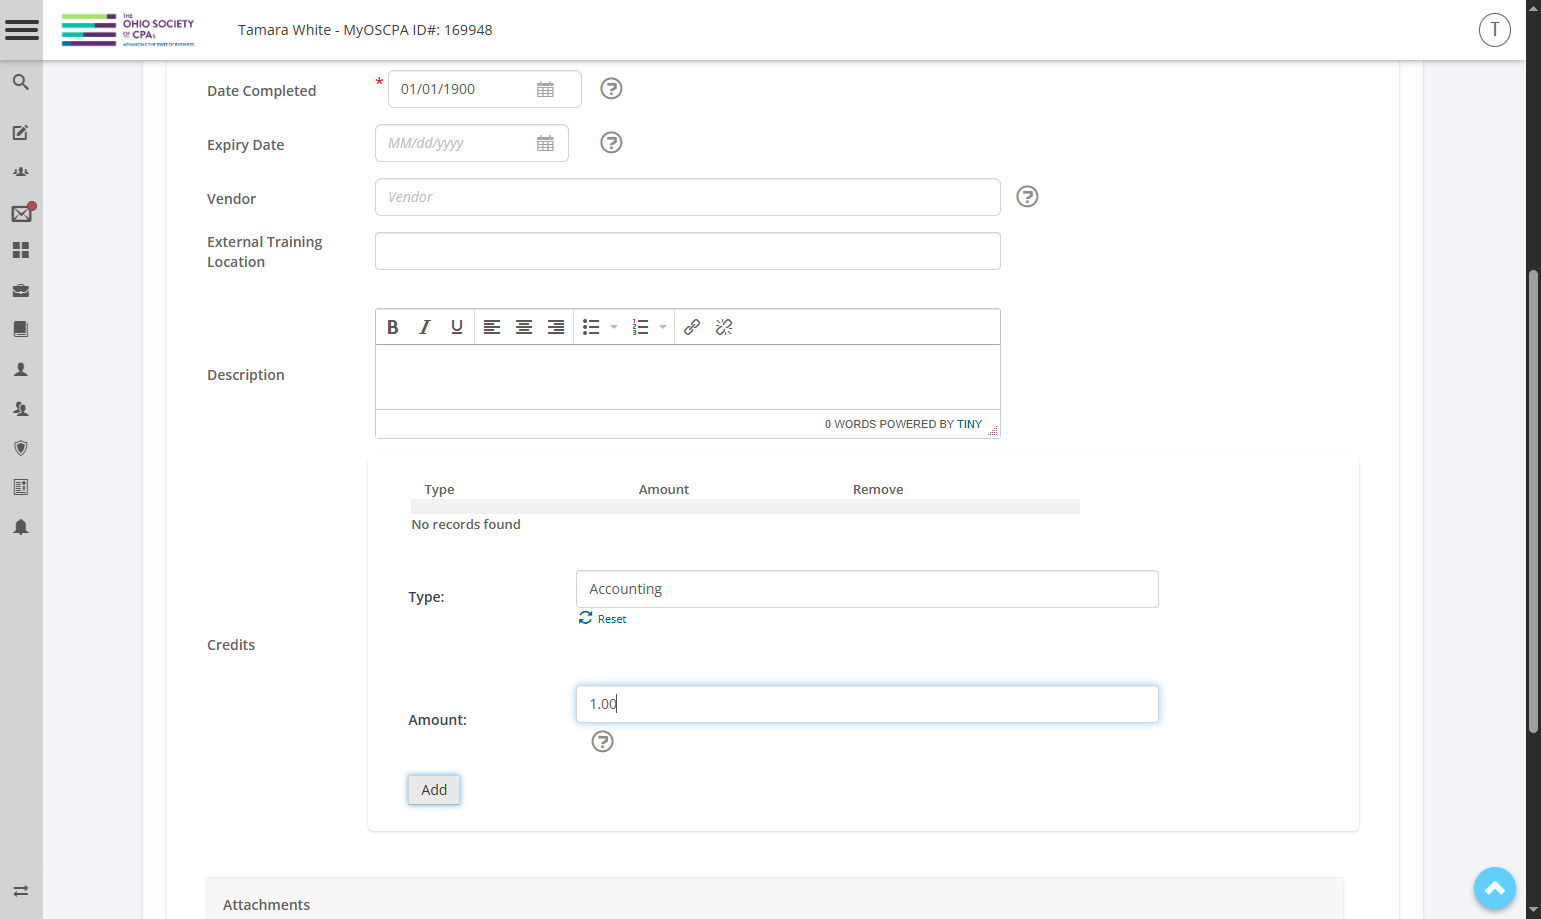Toggle bold formatting in Description editor
1541x919 pixels.
[x=393, y=327]
